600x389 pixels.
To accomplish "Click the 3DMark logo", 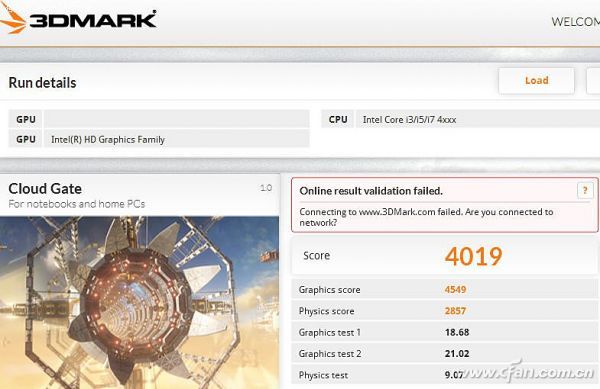I will 78,19.
